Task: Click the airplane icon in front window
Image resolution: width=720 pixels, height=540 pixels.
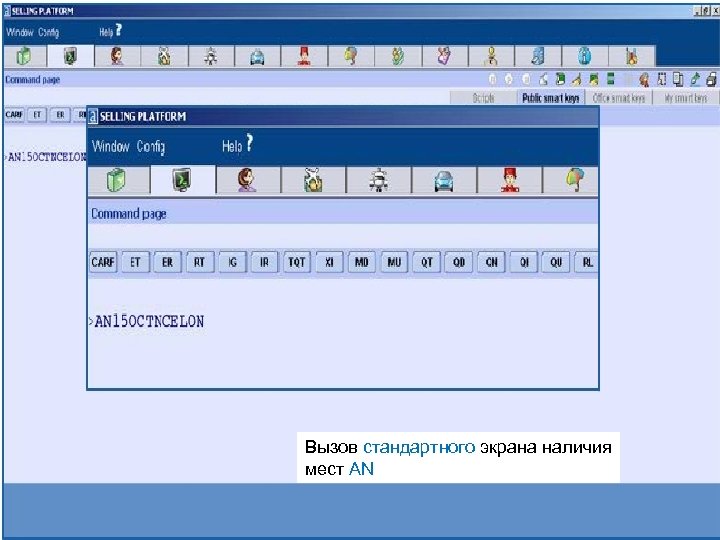Action: pos(313,180)
